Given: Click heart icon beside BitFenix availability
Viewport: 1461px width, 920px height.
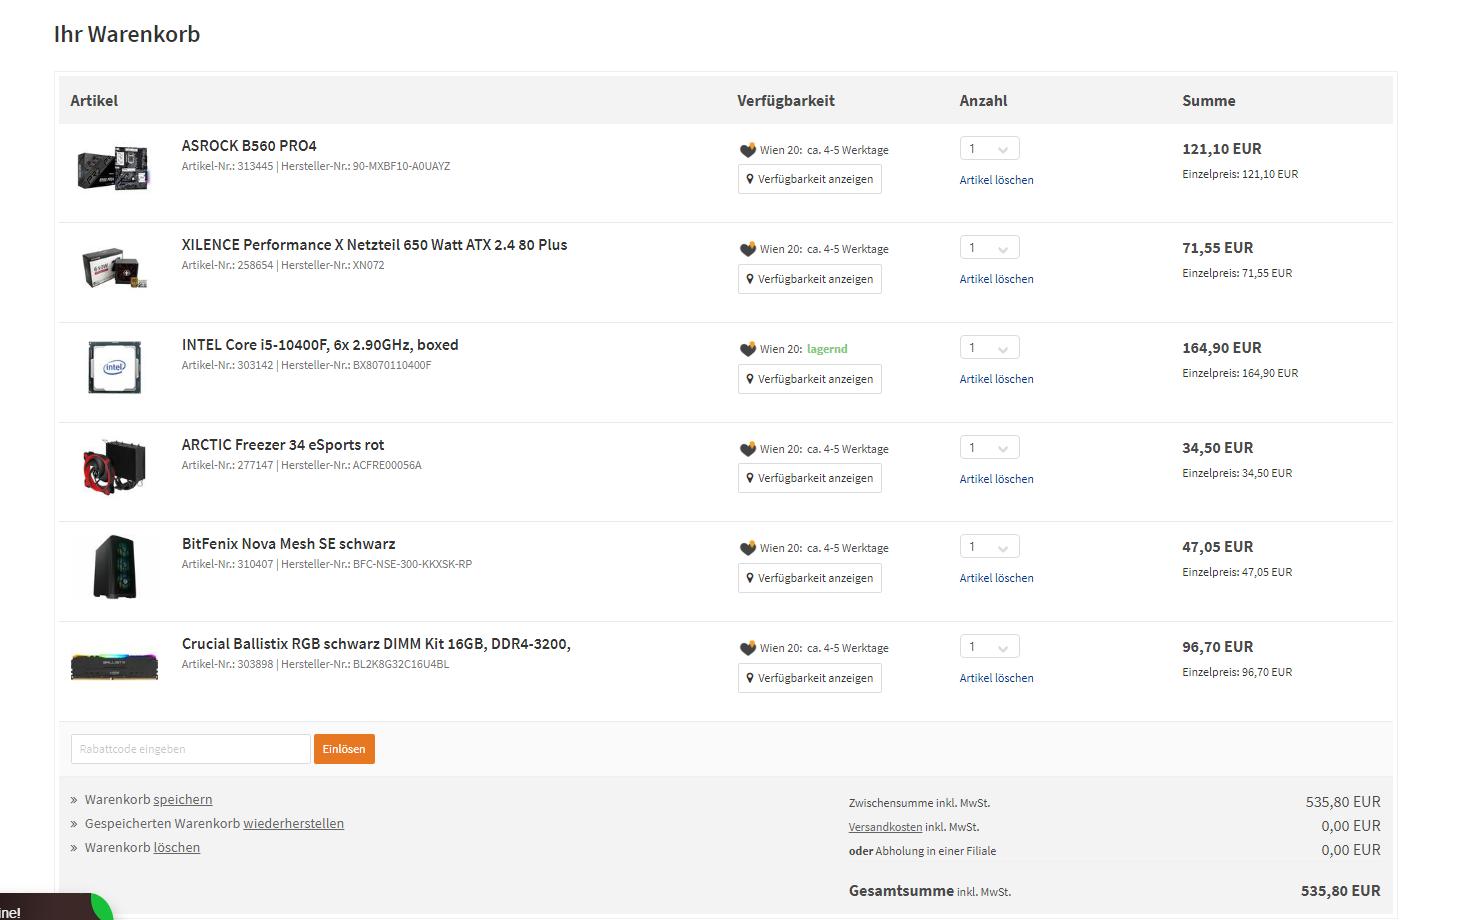Looking at the screenshot, I should (748, 548).
